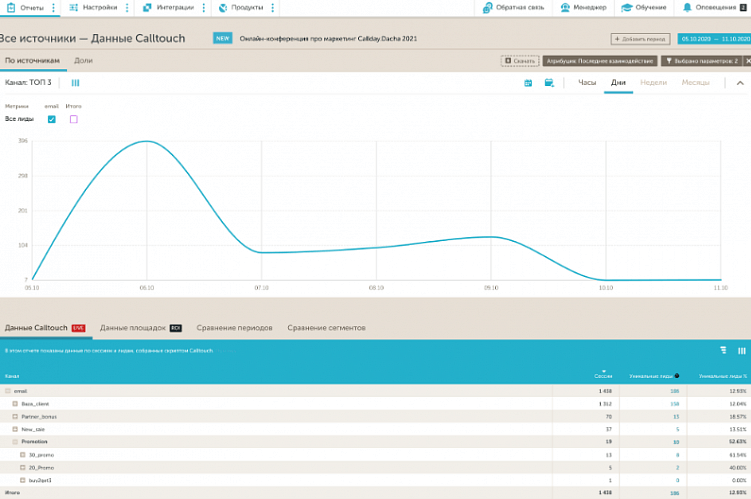Open the date range picker field
The width and height of the screenshot is (751, 499).
coord(714,39)
